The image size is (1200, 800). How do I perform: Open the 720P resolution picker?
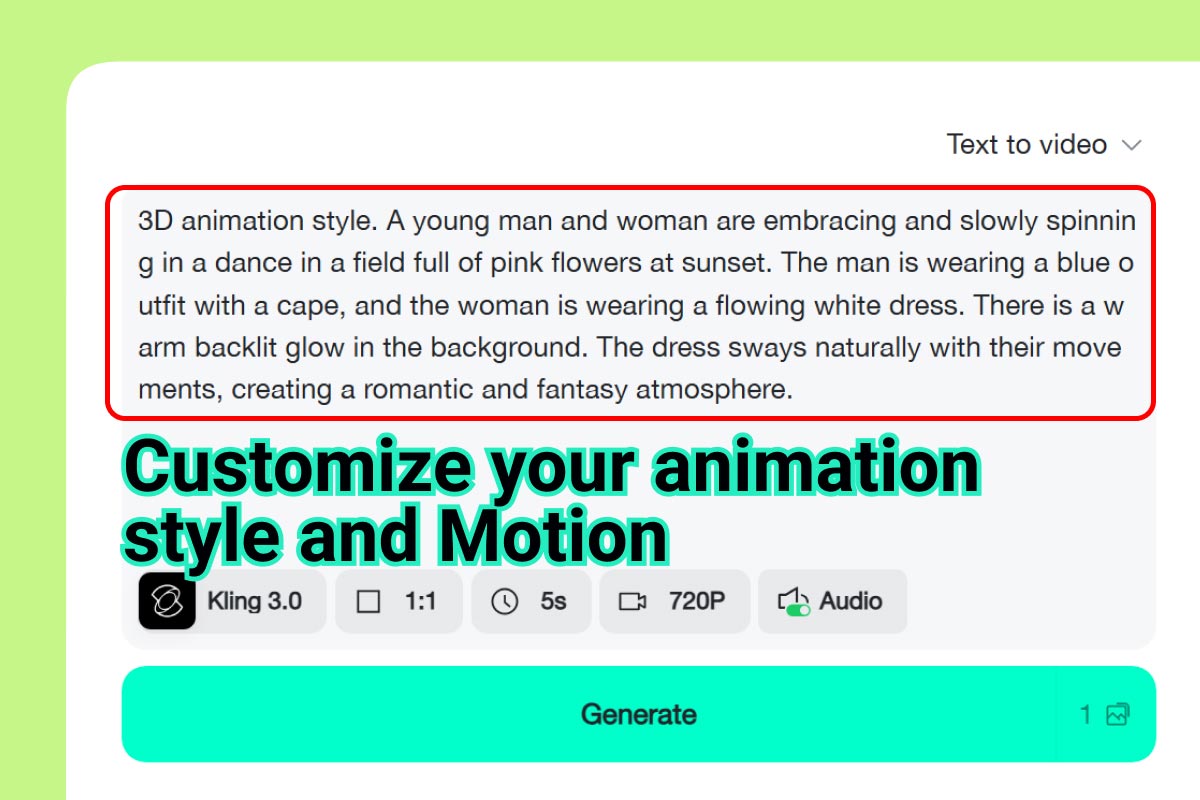click(674, 601)
